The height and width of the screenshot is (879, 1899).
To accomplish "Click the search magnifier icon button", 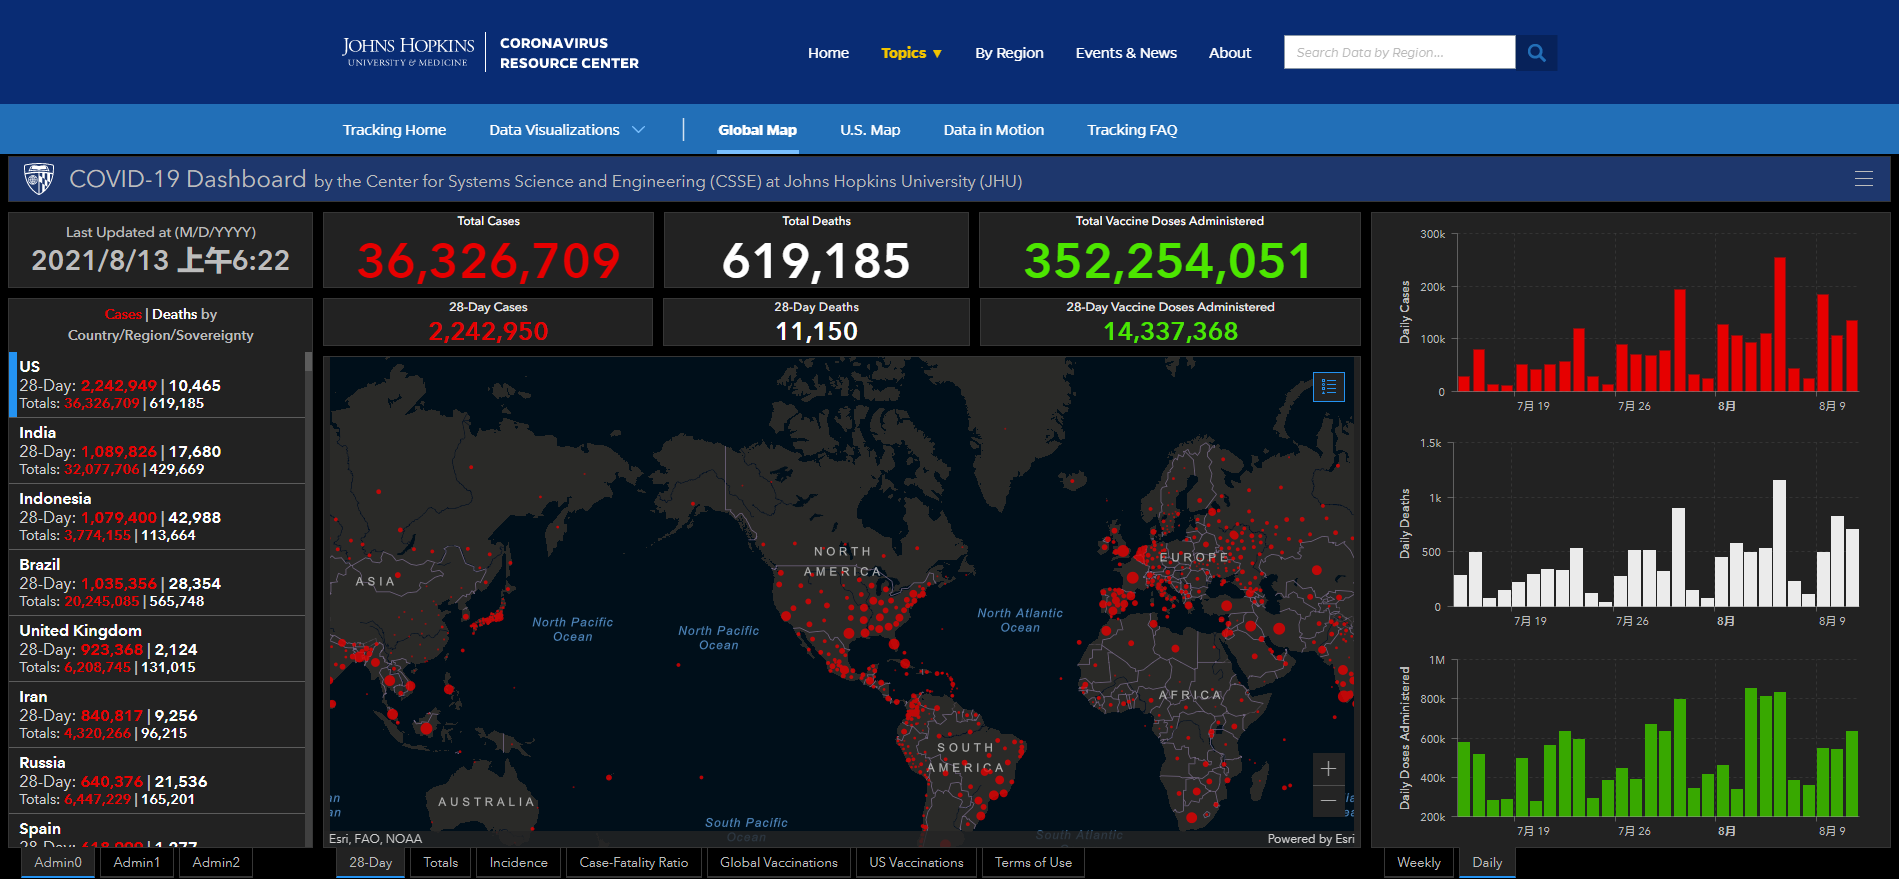I will click(1536, 53).
